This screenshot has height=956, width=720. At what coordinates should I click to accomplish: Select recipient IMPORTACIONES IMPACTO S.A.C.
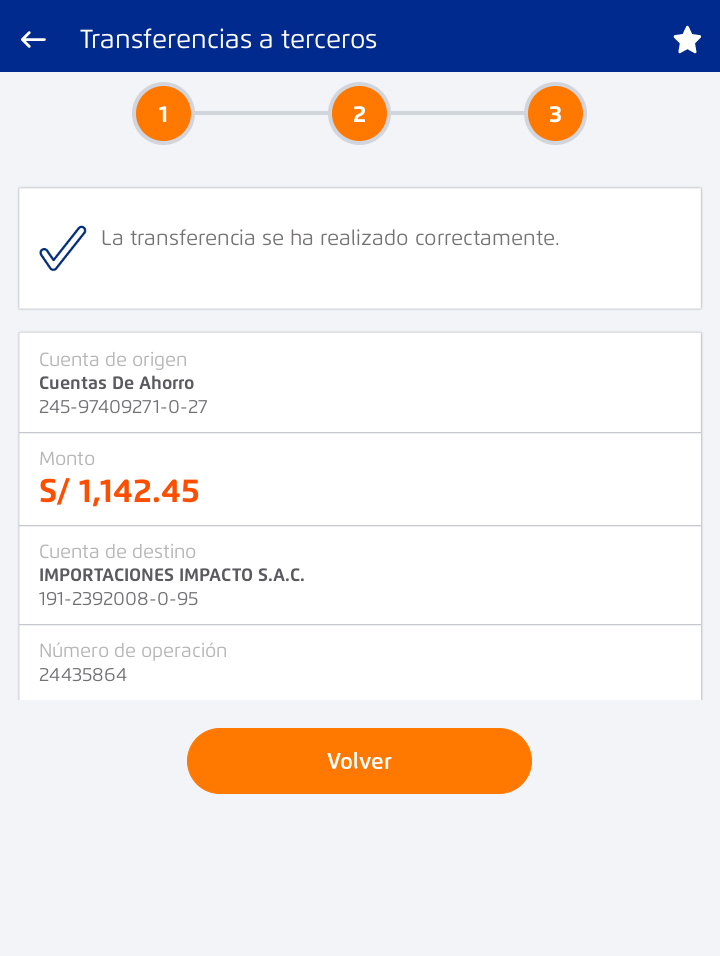point(171,575)
